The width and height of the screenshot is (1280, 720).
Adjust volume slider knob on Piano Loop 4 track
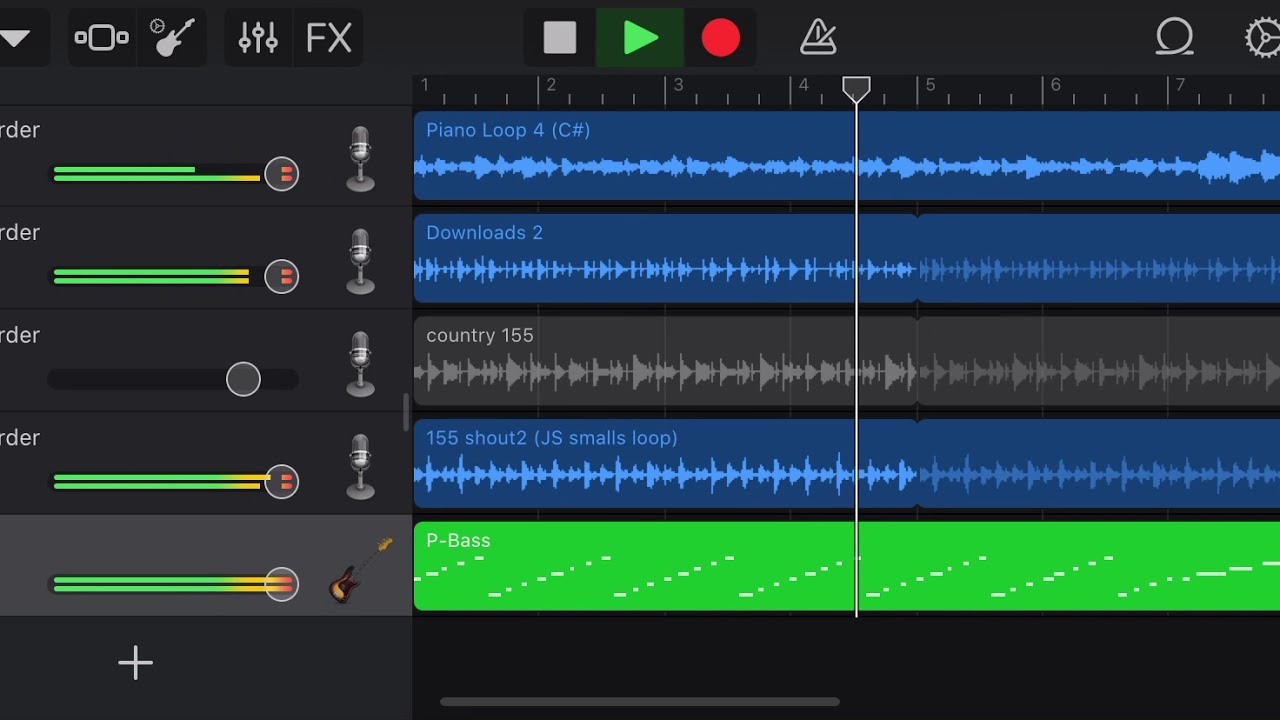pos(282,174)
